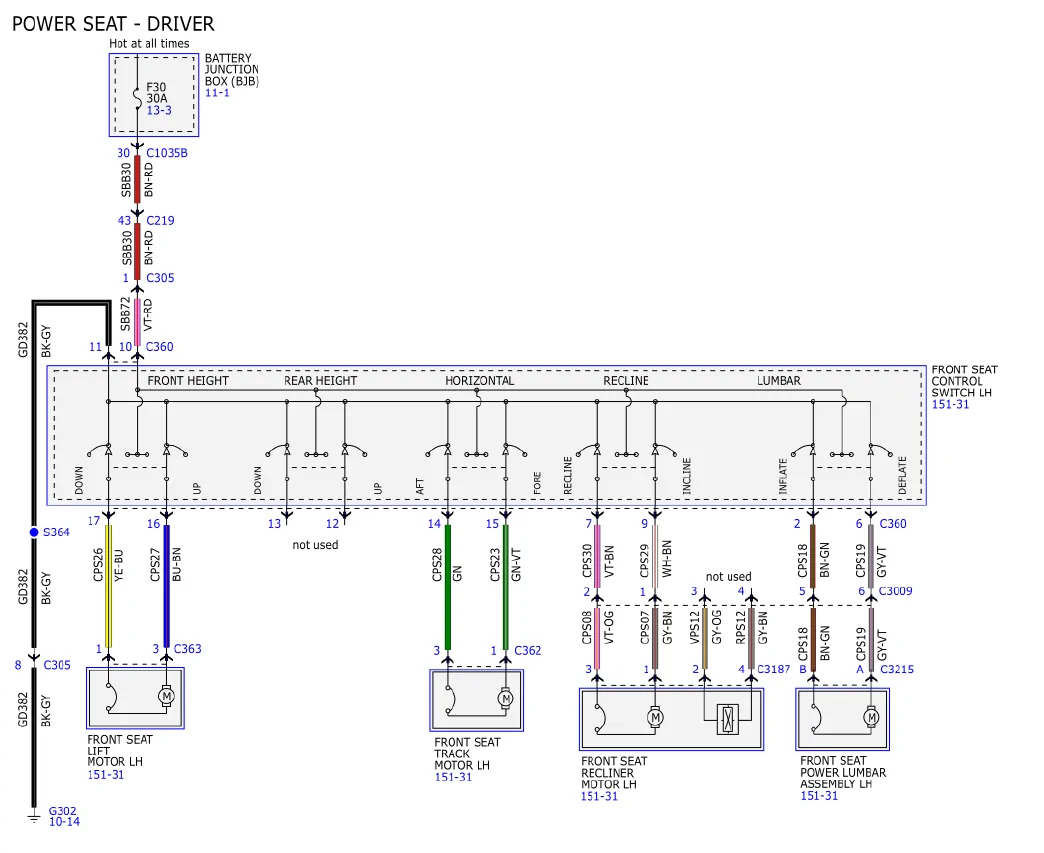1044x853 pixels.
Task: Click the F30 fuse symbol in the junction box
Action: click(137, 99)
